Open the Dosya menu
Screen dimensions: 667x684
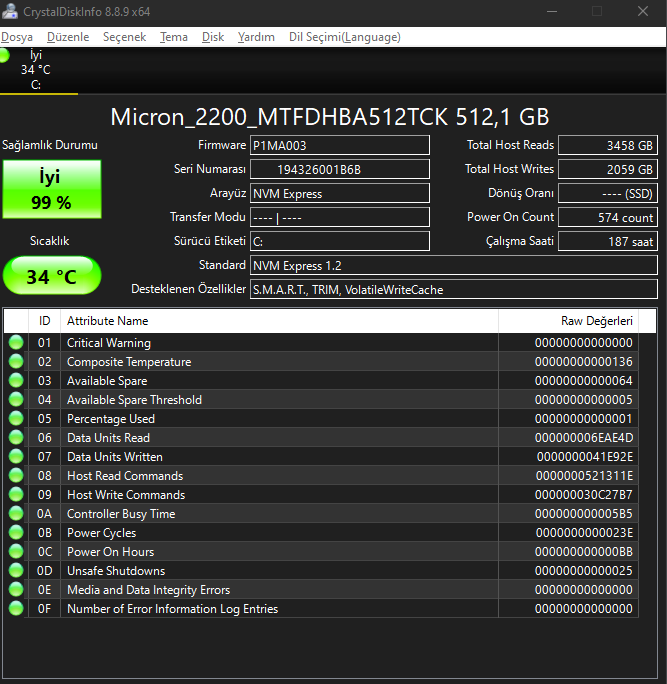pos(17,37)
